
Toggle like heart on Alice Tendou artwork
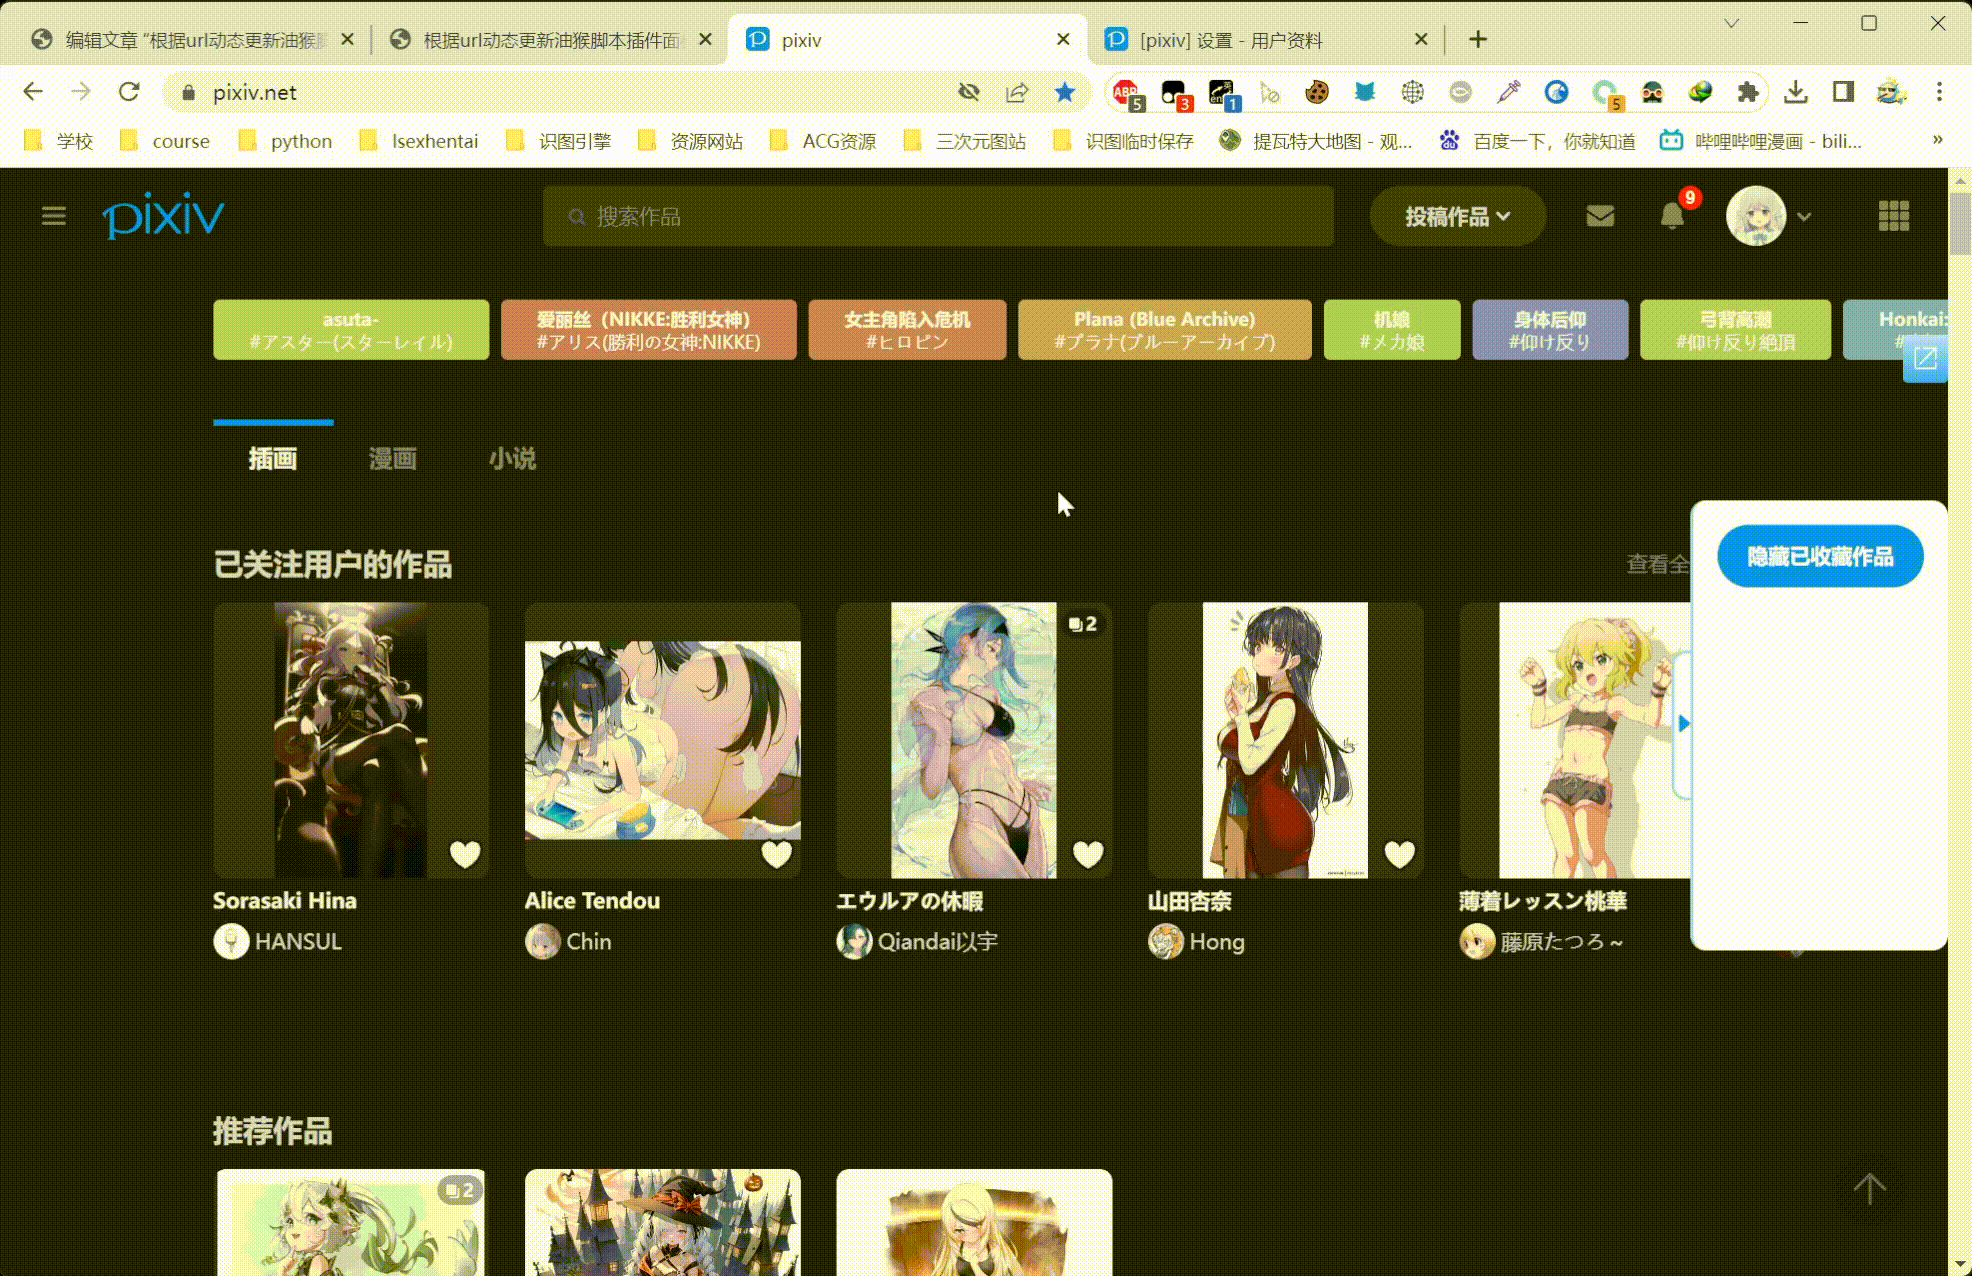pyautogui.click(x=777, y=854)
